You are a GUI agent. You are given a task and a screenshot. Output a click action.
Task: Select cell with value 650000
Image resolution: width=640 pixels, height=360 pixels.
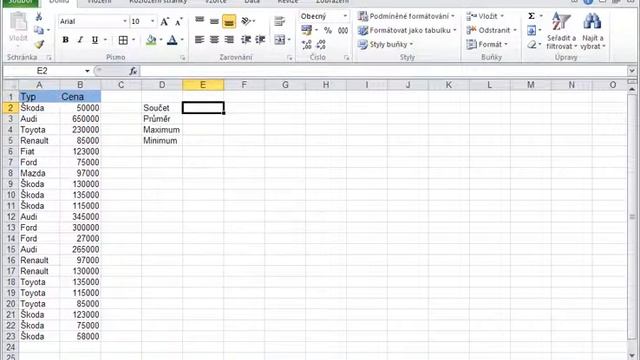pos(80,119)
